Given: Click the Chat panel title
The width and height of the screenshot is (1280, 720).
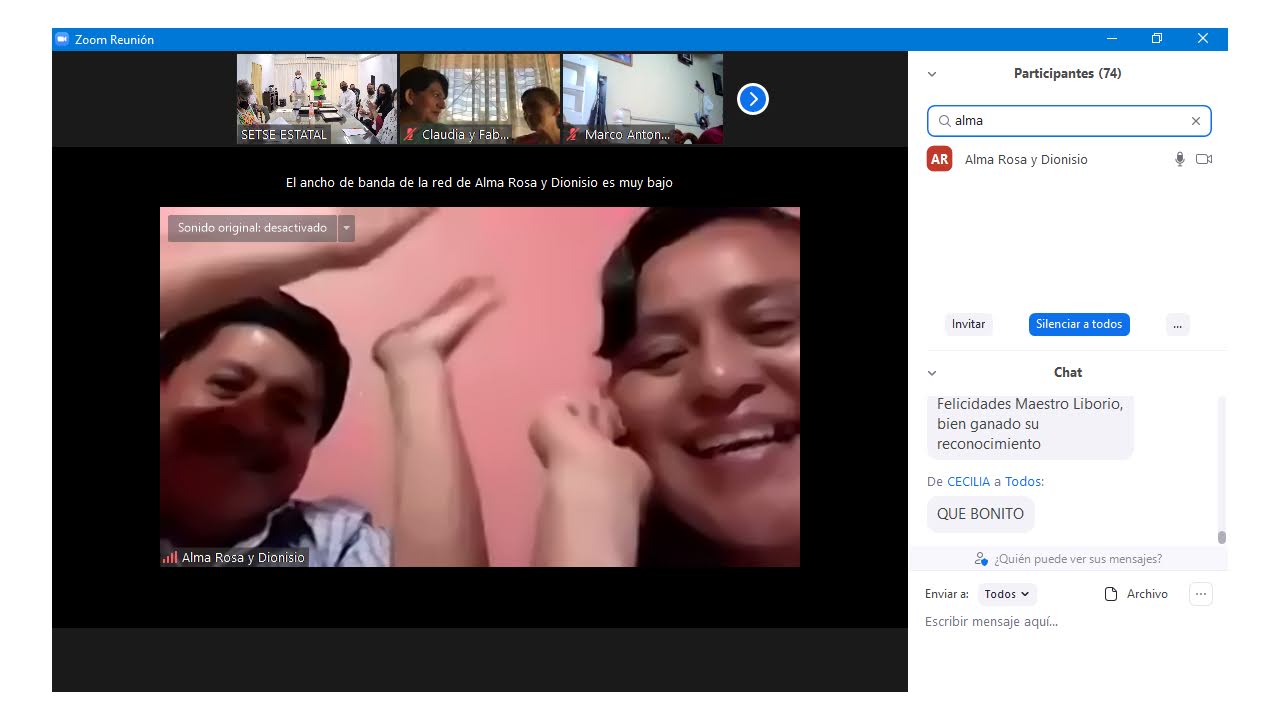Looking at the screenshot, I should [x=1067, y=373].
